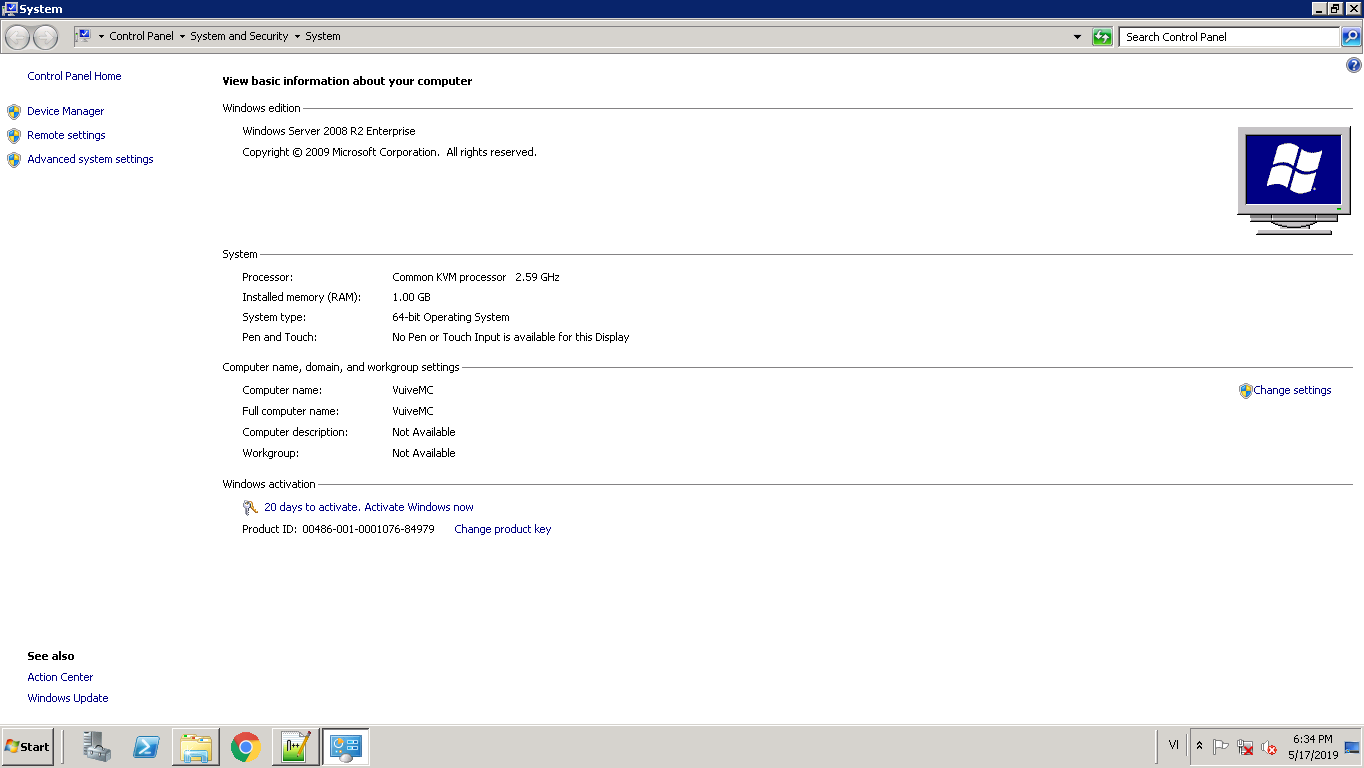Open Notepad++ from the taskbar
The image size is (1364, 768).
pyautogui.click(x=295, y=747)
